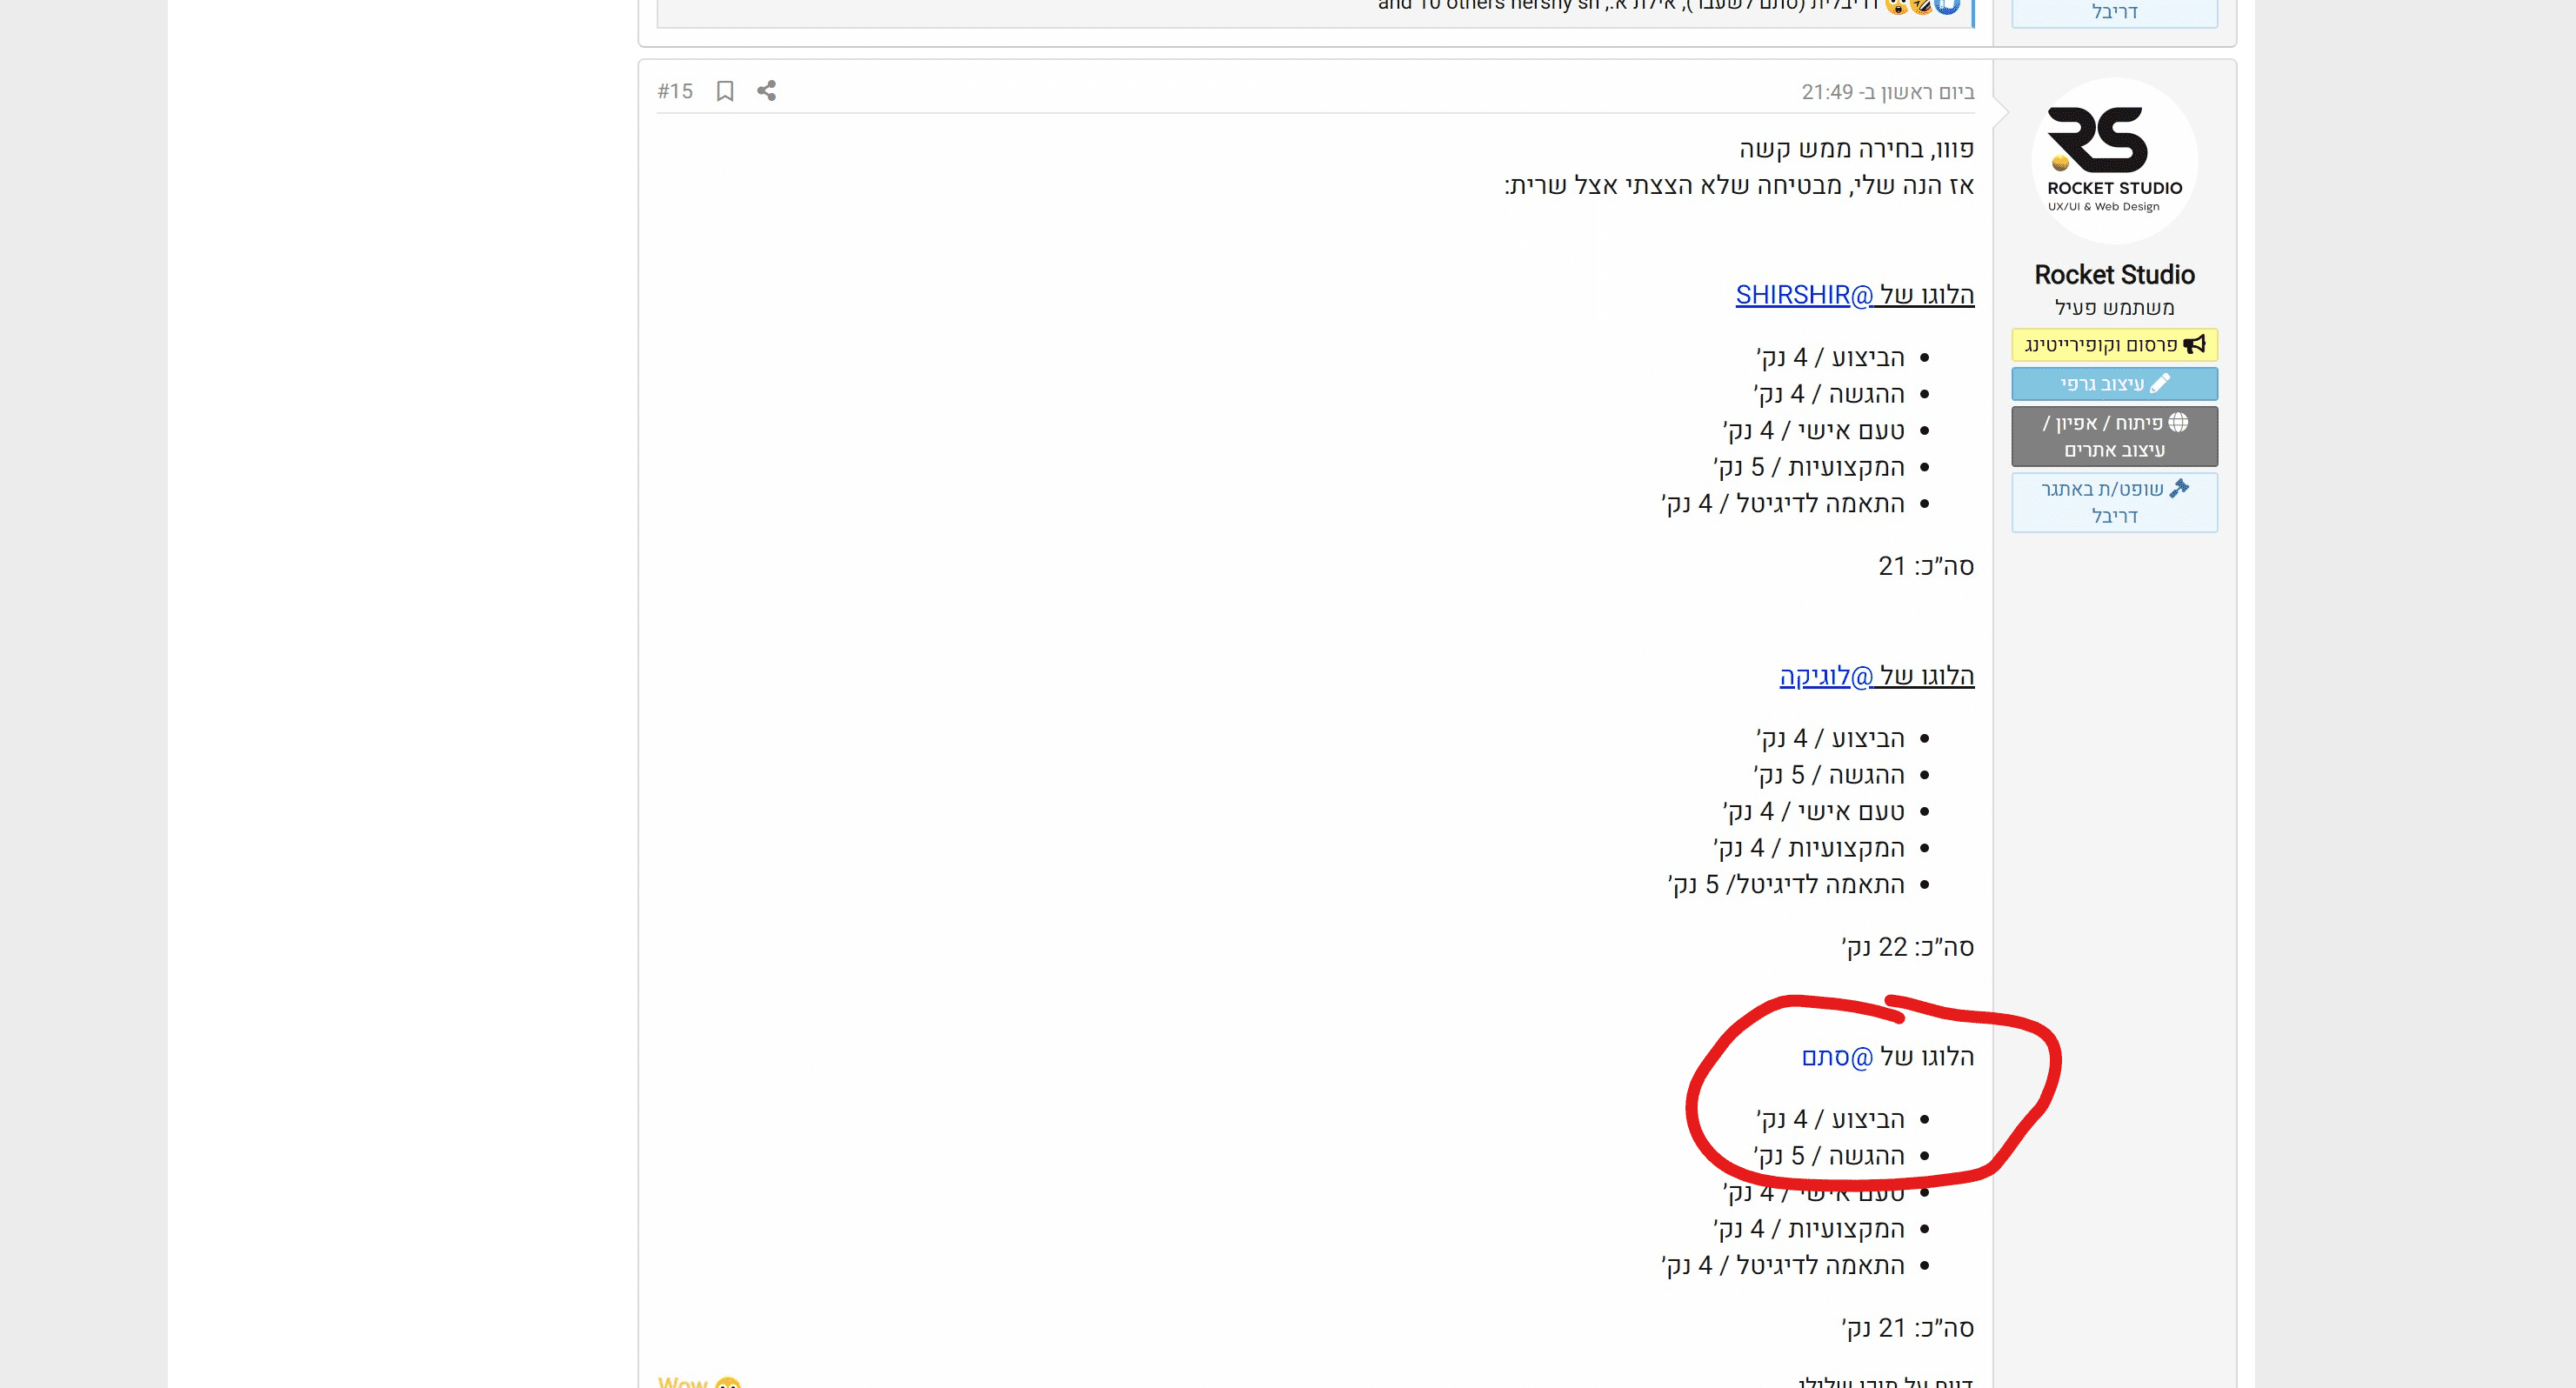The width and height of the screenshot is (2576, 1388).
Task: Click the megaphone icon on the yellow badge
Action: (x=2194, y=344)
